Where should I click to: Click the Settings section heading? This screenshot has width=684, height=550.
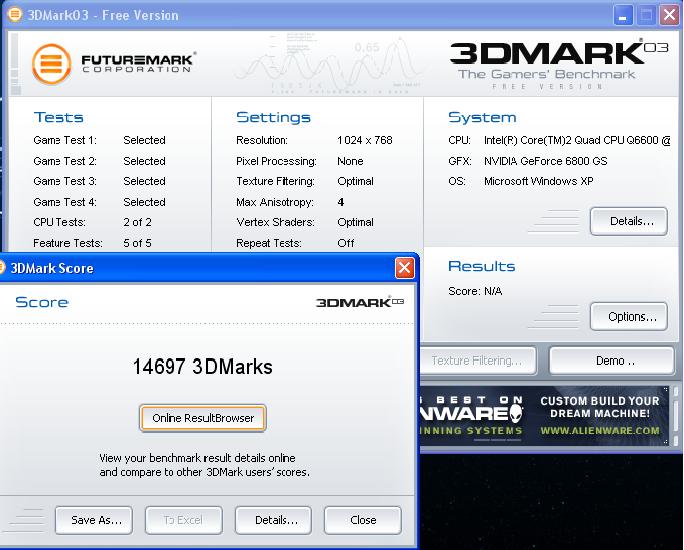(x=273, y=117)
